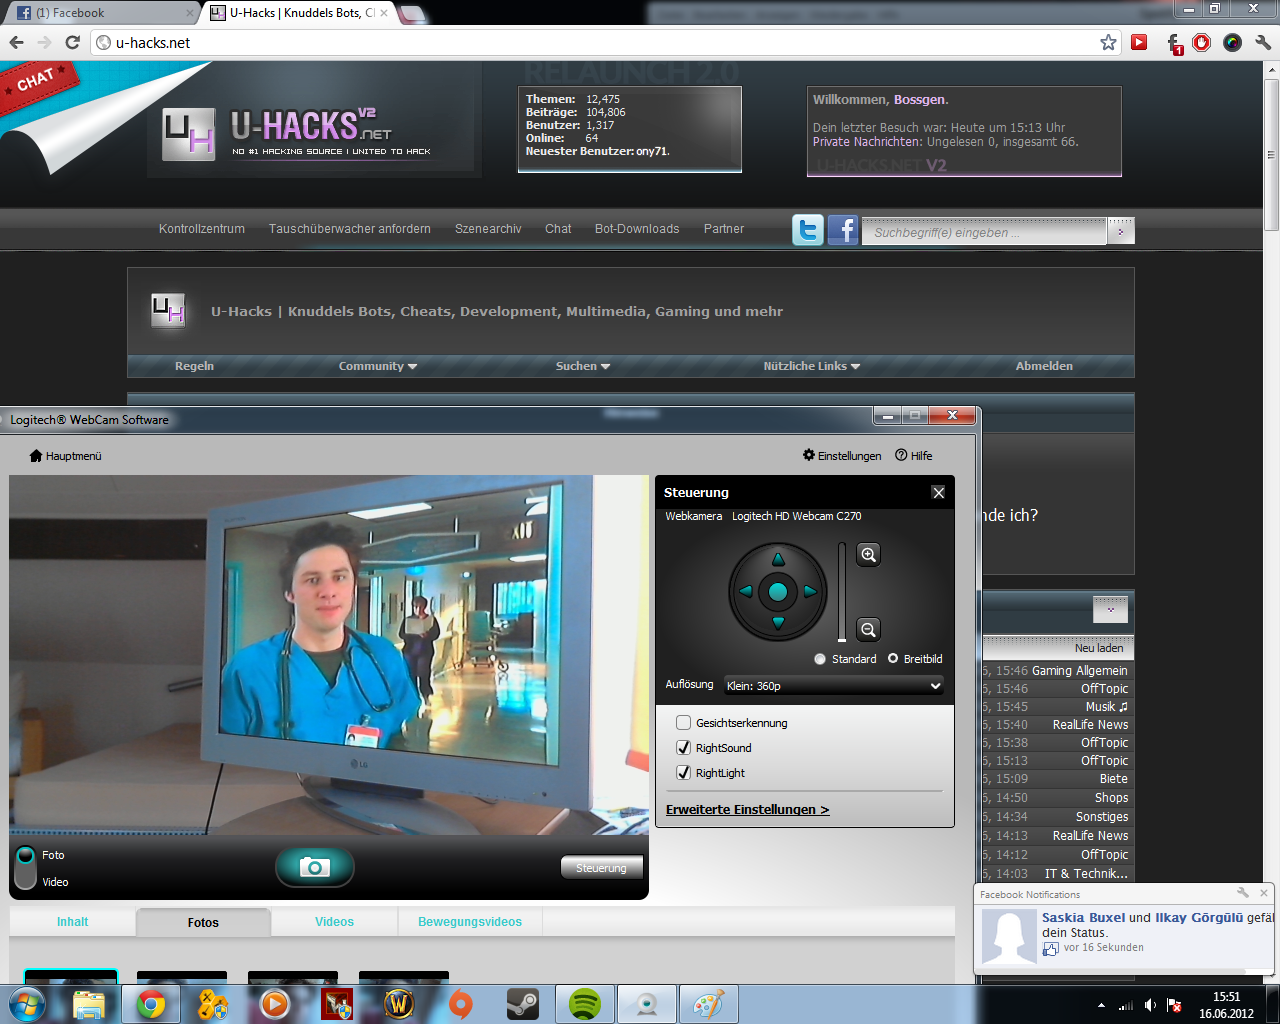Open Chrome wrench menu
This screenshot has width=1280, height=1024.
tap(1263, 42)
